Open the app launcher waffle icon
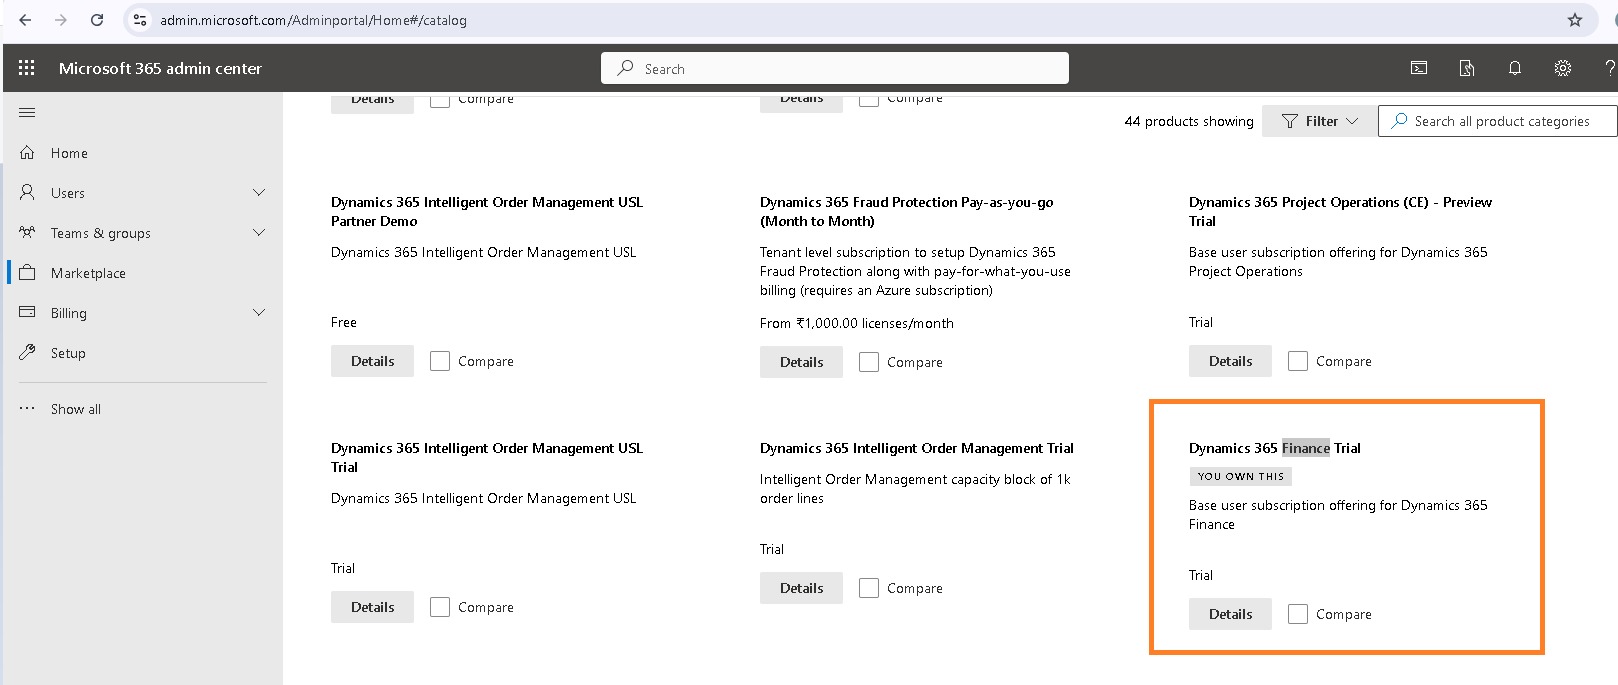Screen dimensions: 1618x685 pos(27,68)
